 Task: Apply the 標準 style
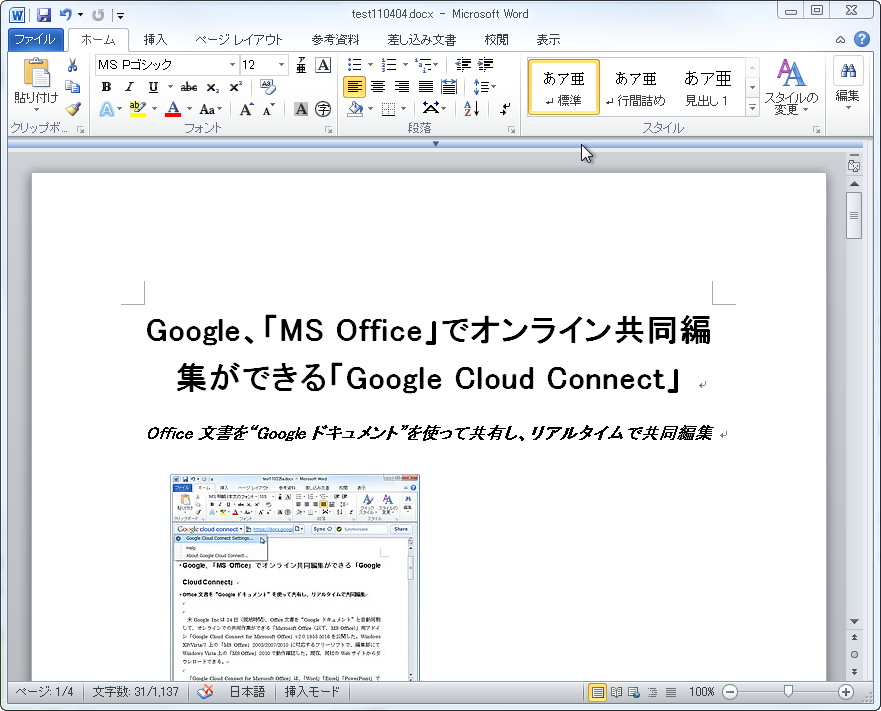(564, 87)
